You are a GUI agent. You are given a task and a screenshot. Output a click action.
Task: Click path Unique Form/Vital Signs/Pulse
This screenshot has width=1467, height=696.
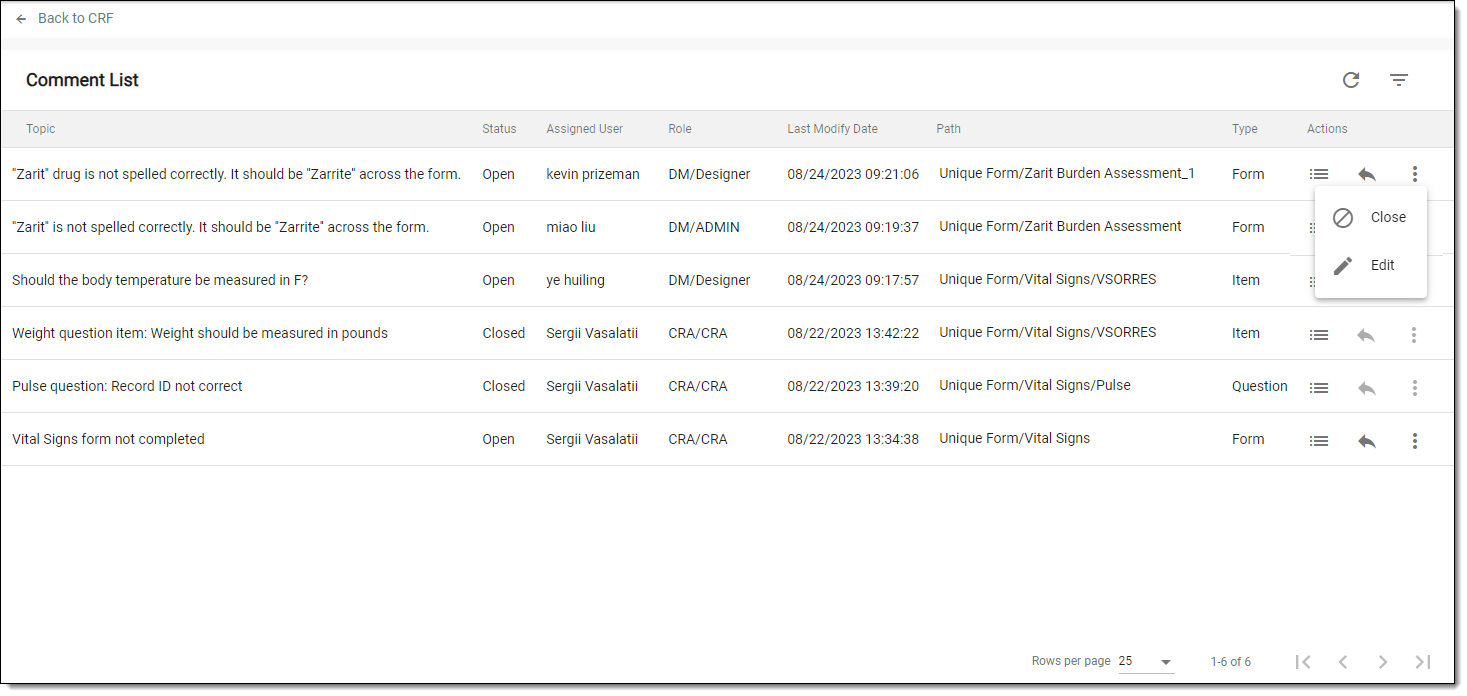[1035, 385]
